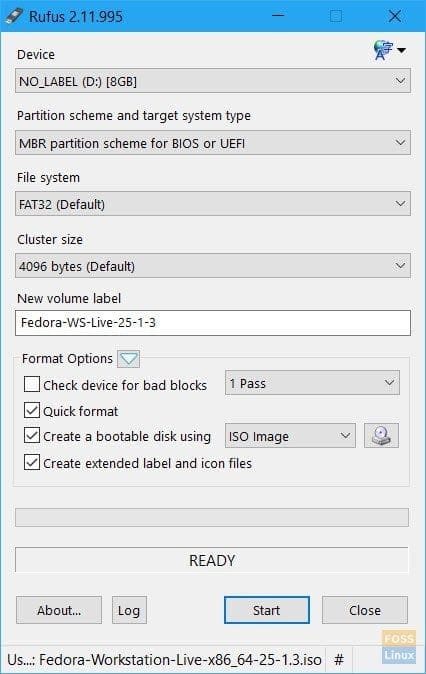Open the ISO Image boot type dropdown
426x674 pixels.
[x=290, y=436]
